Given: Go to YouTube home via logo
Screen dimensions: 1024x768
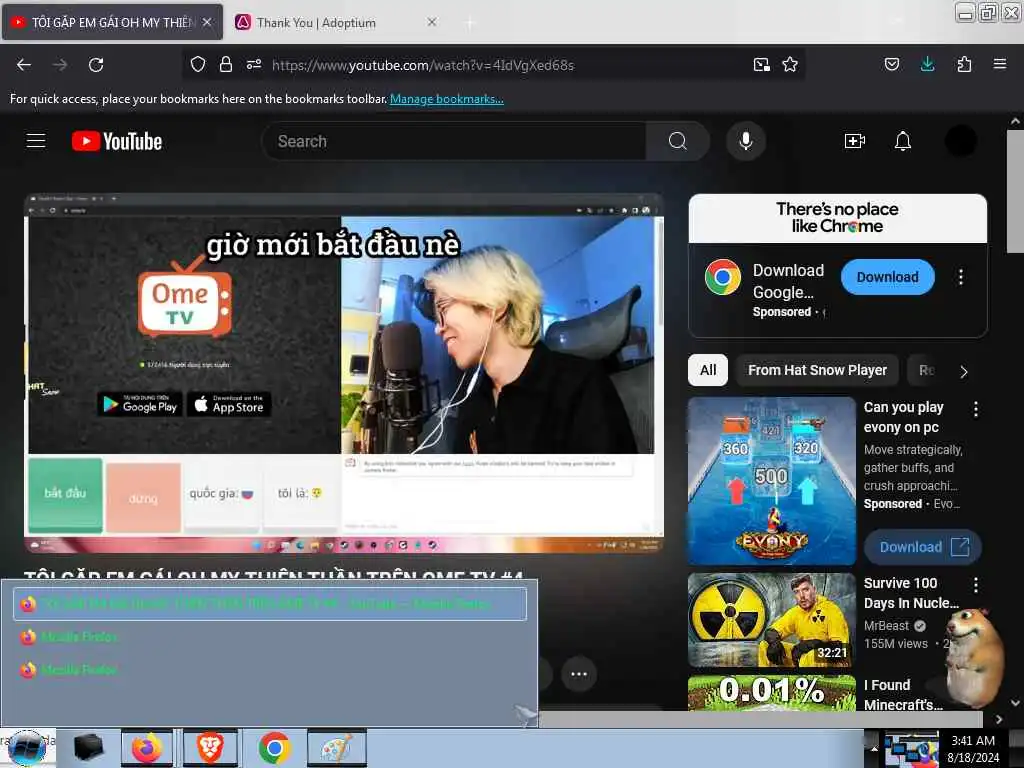Looking at the screenshot, I should [x=117, y=141].
